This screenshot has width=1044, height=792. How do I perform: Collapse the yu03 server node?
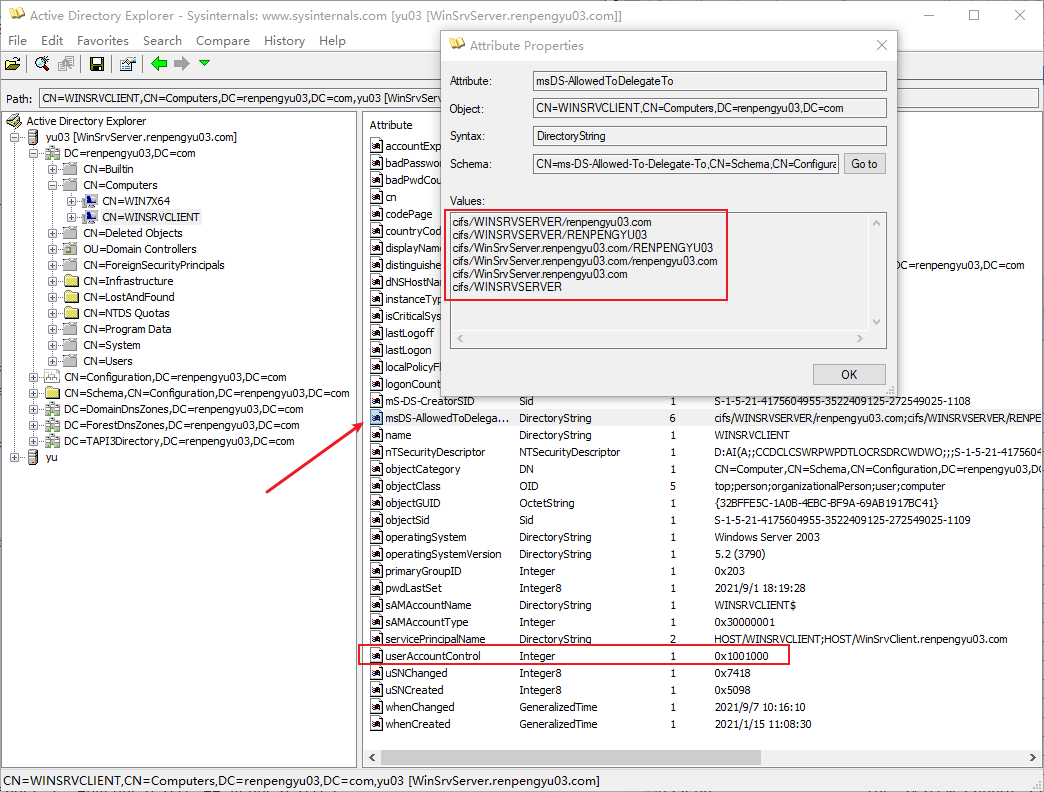[15, 137]
